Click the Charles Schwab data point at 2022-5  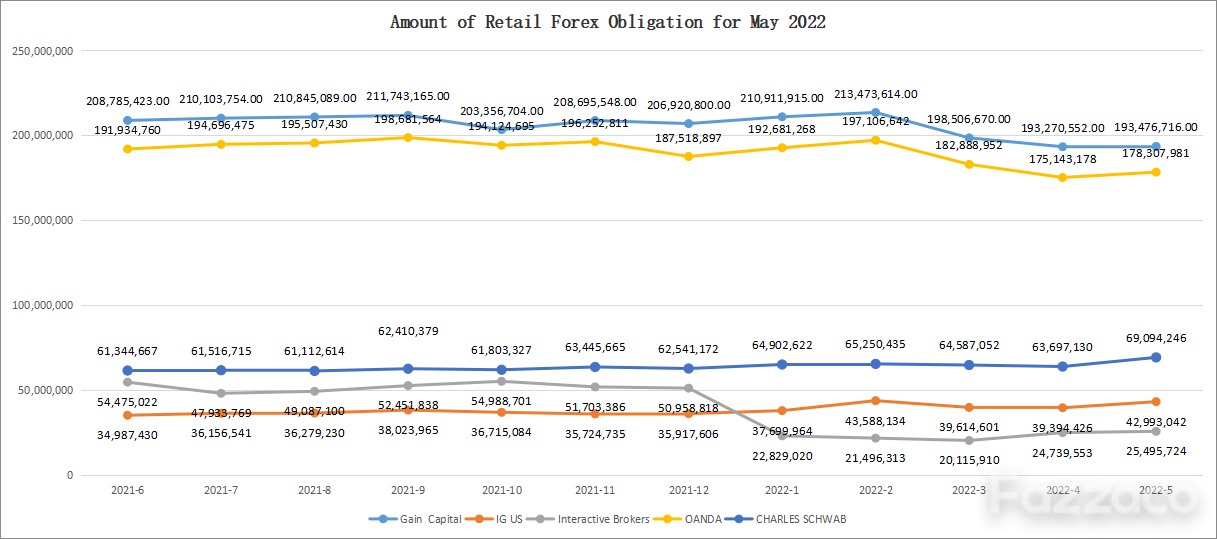(x=1156, y=357)
